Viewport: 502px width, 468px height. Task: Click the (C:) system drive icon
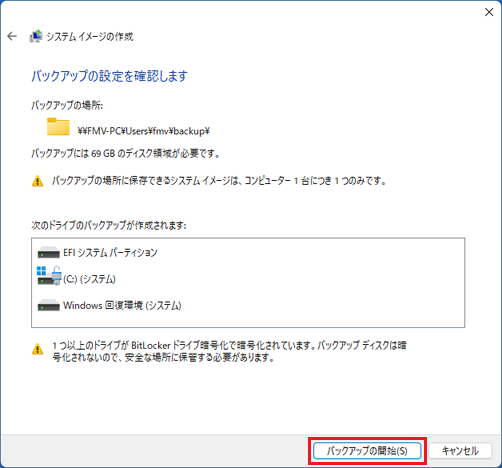coord(49,275)
